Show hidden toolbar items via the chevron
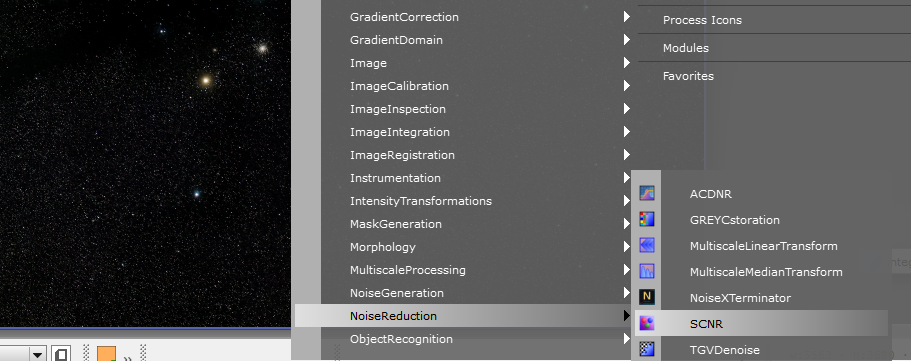 [128, 357]
